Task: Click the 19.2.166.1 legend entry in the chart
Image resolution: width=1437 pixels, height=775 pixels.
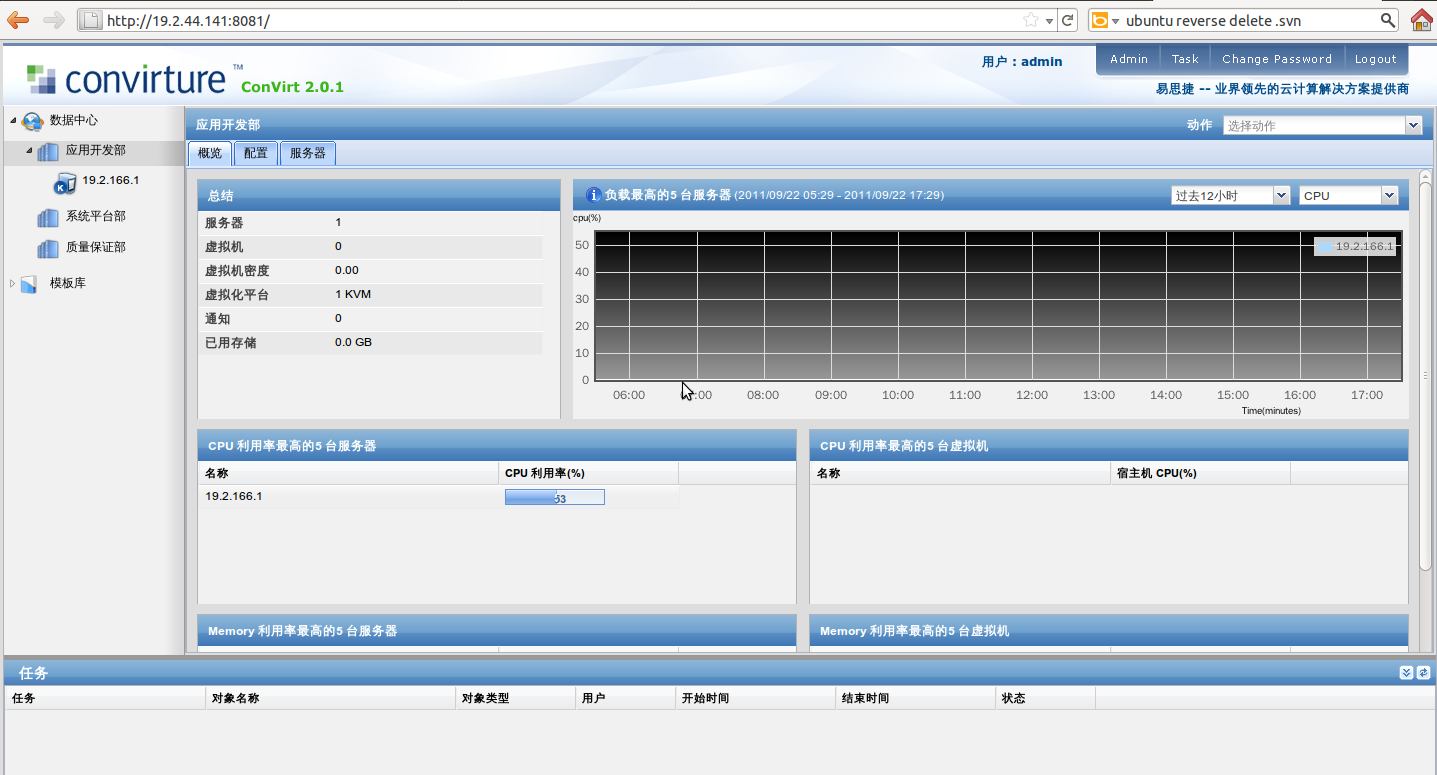Action: coord(1355,246)
